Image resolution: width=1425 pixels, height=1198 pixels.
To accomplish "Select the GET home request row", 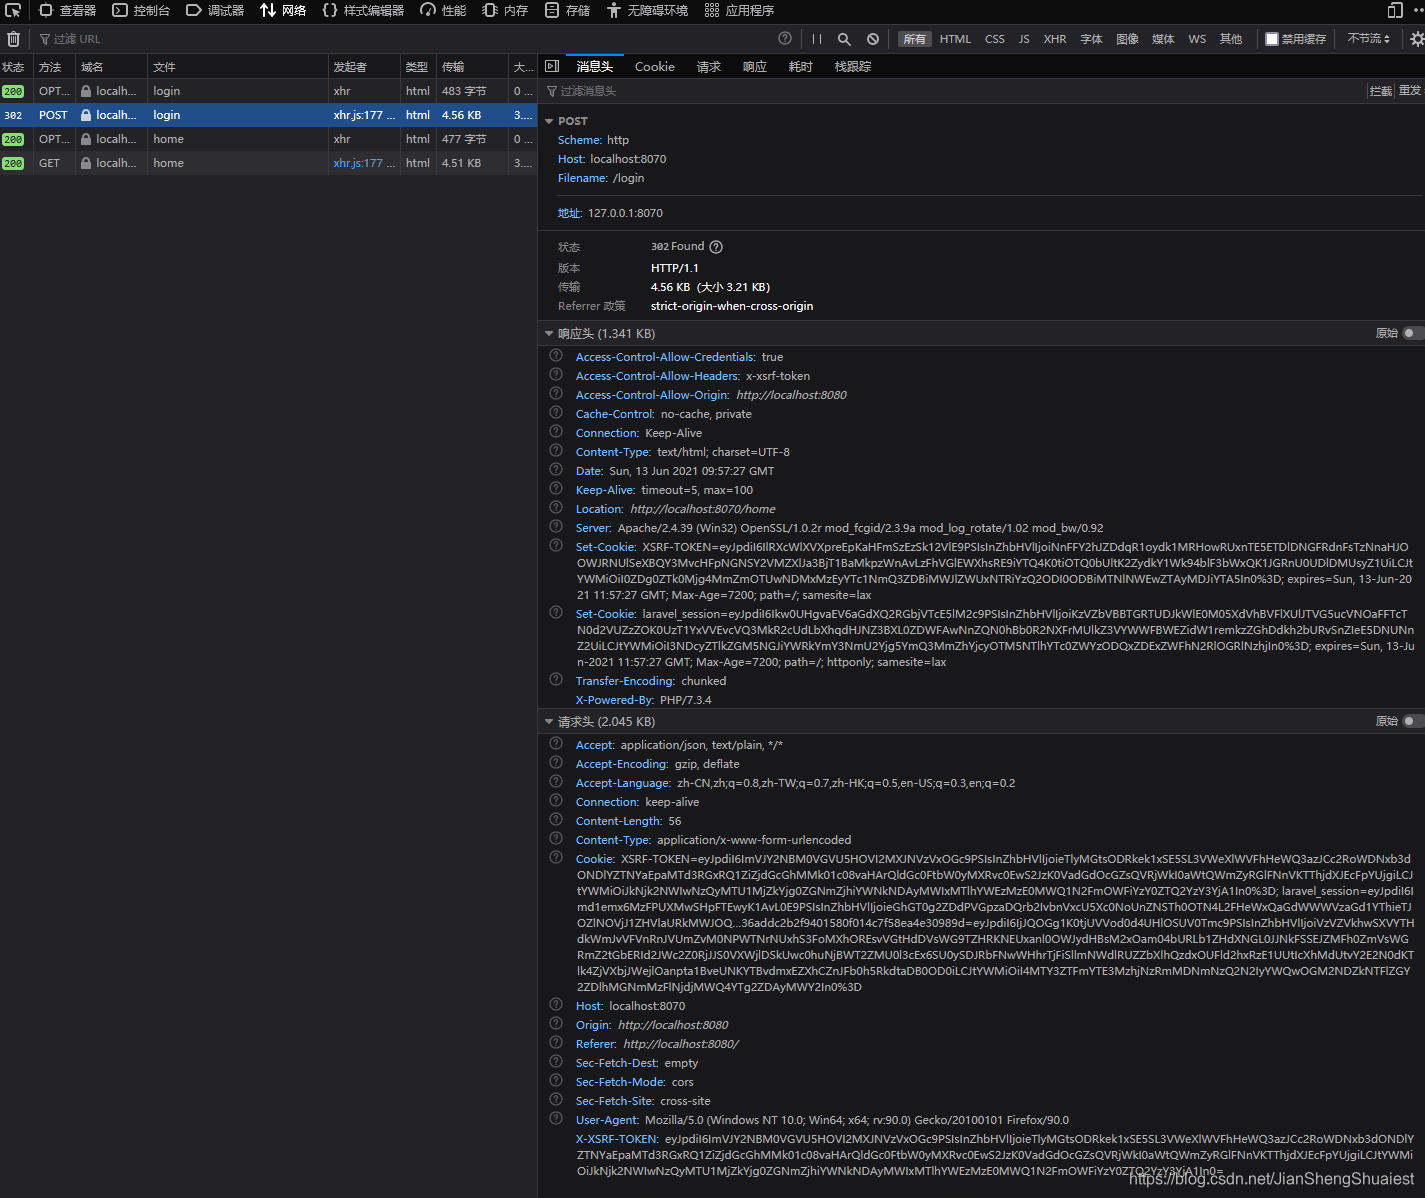I will click(268, 163).
